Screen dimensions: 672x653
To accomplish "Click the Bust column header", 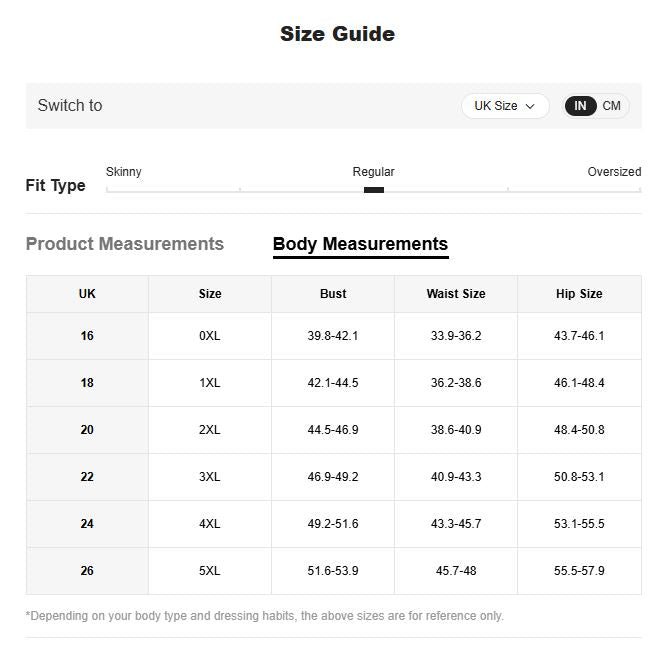I will 333,294.
